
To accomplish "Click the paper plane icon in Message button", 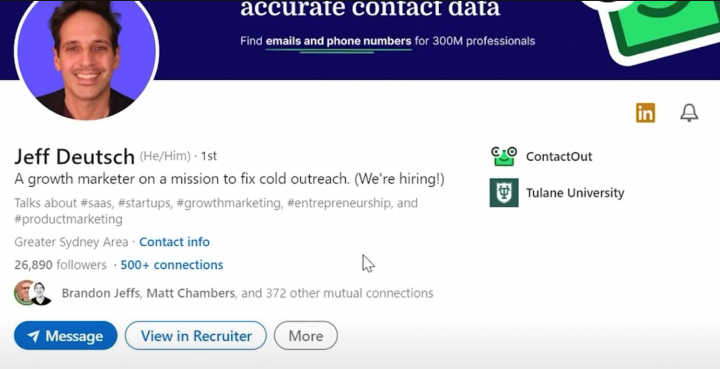I will click(33, 336).
